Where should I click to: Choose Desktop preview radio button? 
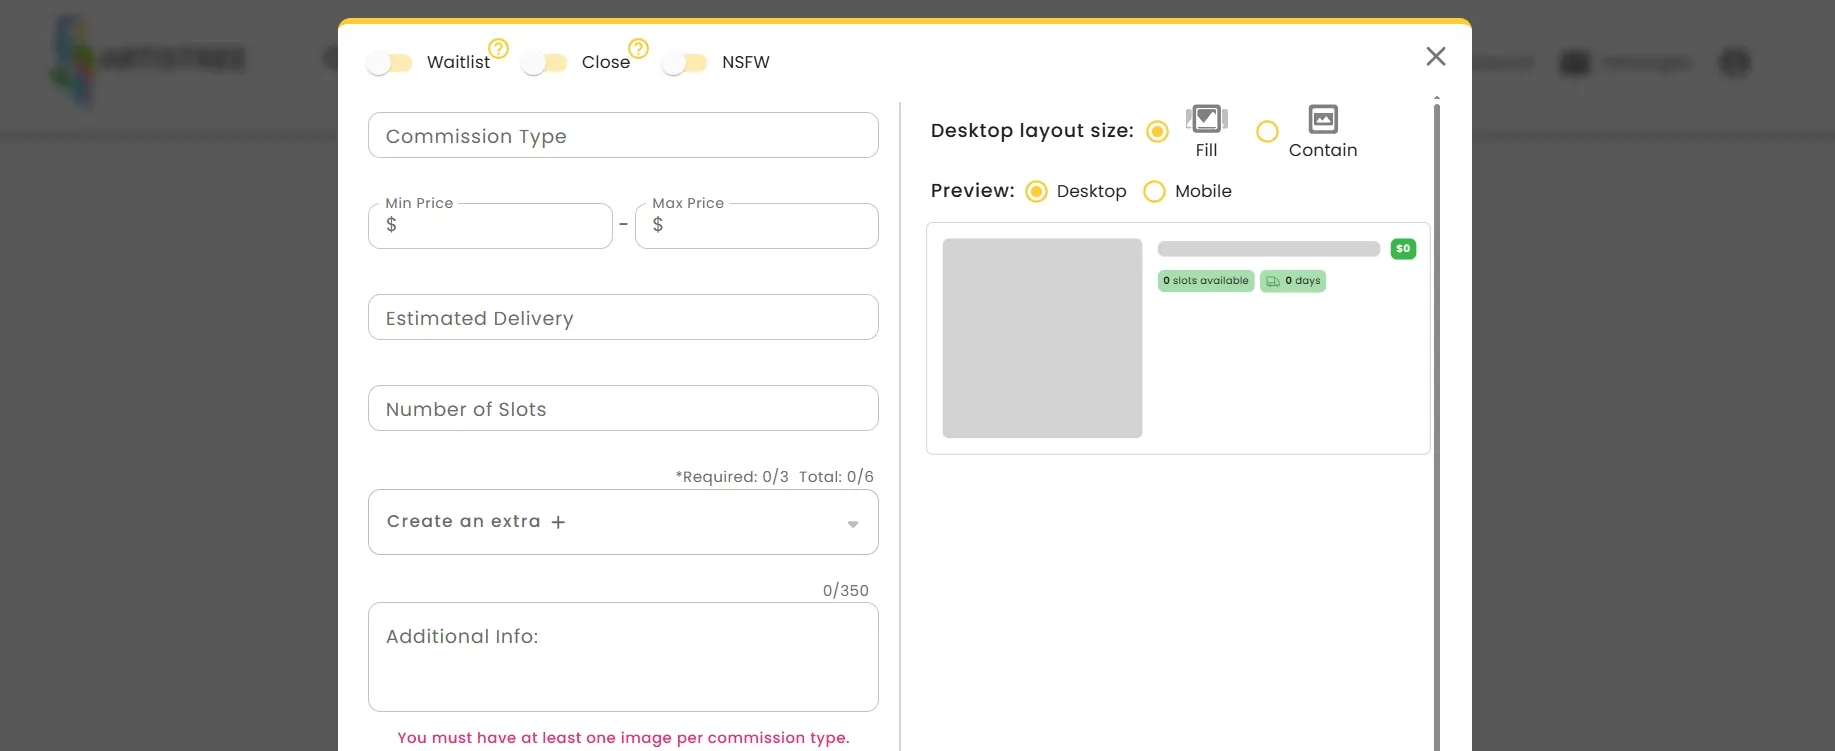pos(1036,191)
